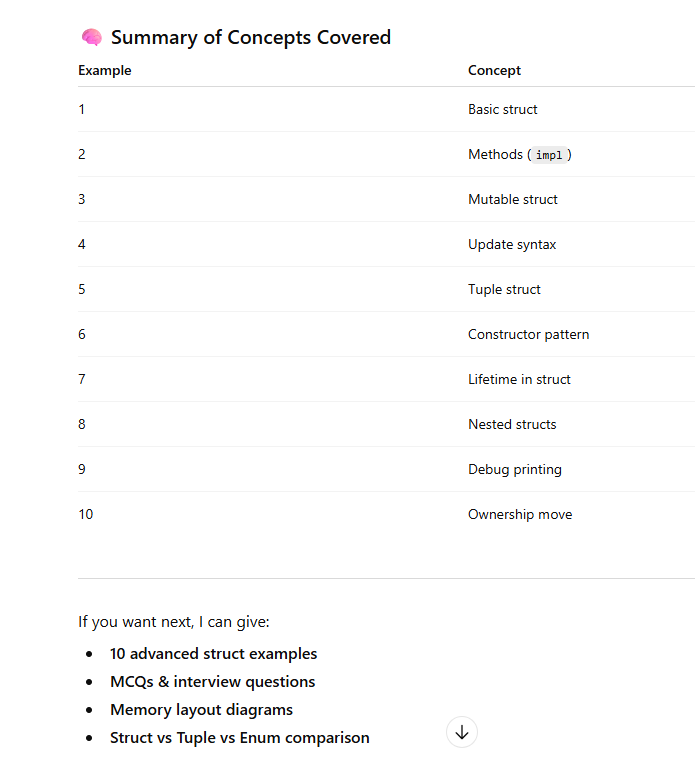Click the Ownership move concept cell
The height and width of the screenshot is (760, 695).
tap(520, 515)
